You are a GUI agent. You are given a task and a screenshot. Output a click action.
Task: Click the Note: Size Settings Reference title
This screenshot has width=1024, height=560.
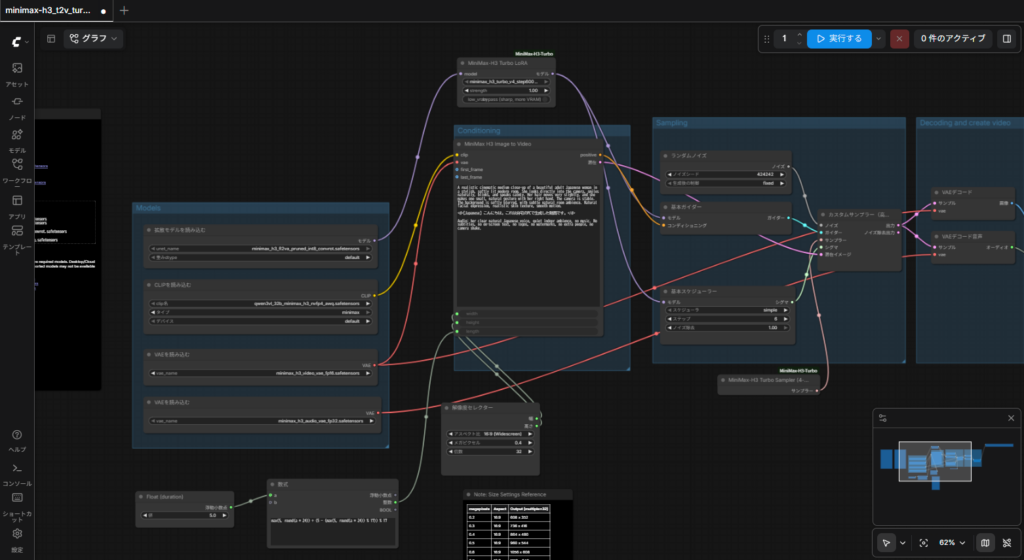(x=510, y=495)
